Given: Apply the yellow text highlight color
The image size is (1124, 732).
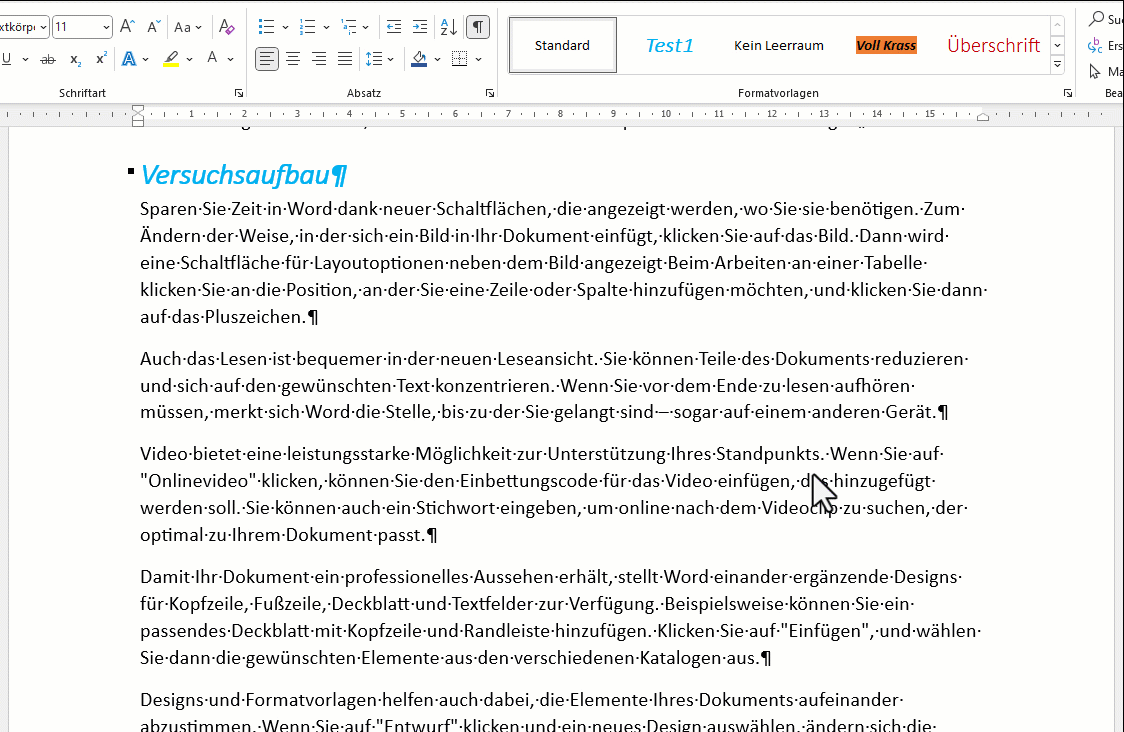Looking at the screenshot, I should (171, 59).
